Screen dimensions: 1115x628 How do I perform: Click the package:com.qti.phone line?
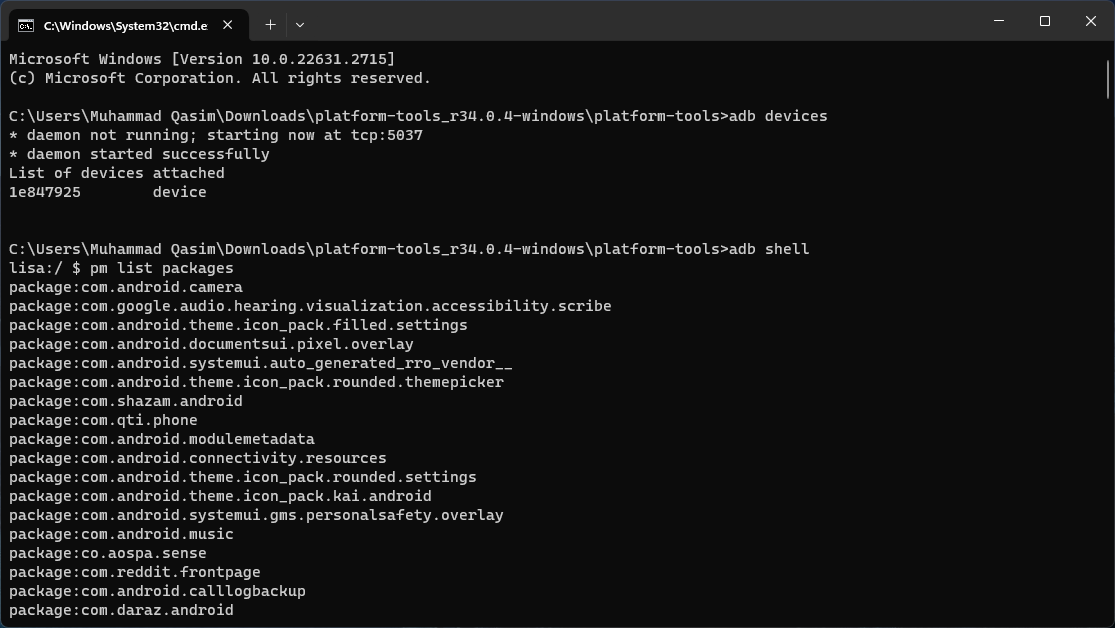click(x=103, y=420)
